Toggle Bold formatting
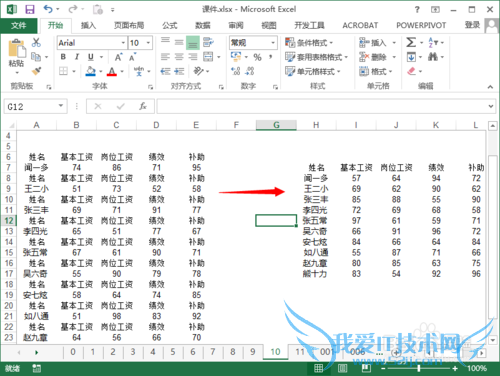The image size is (500, 376). (x=63, y=57)
